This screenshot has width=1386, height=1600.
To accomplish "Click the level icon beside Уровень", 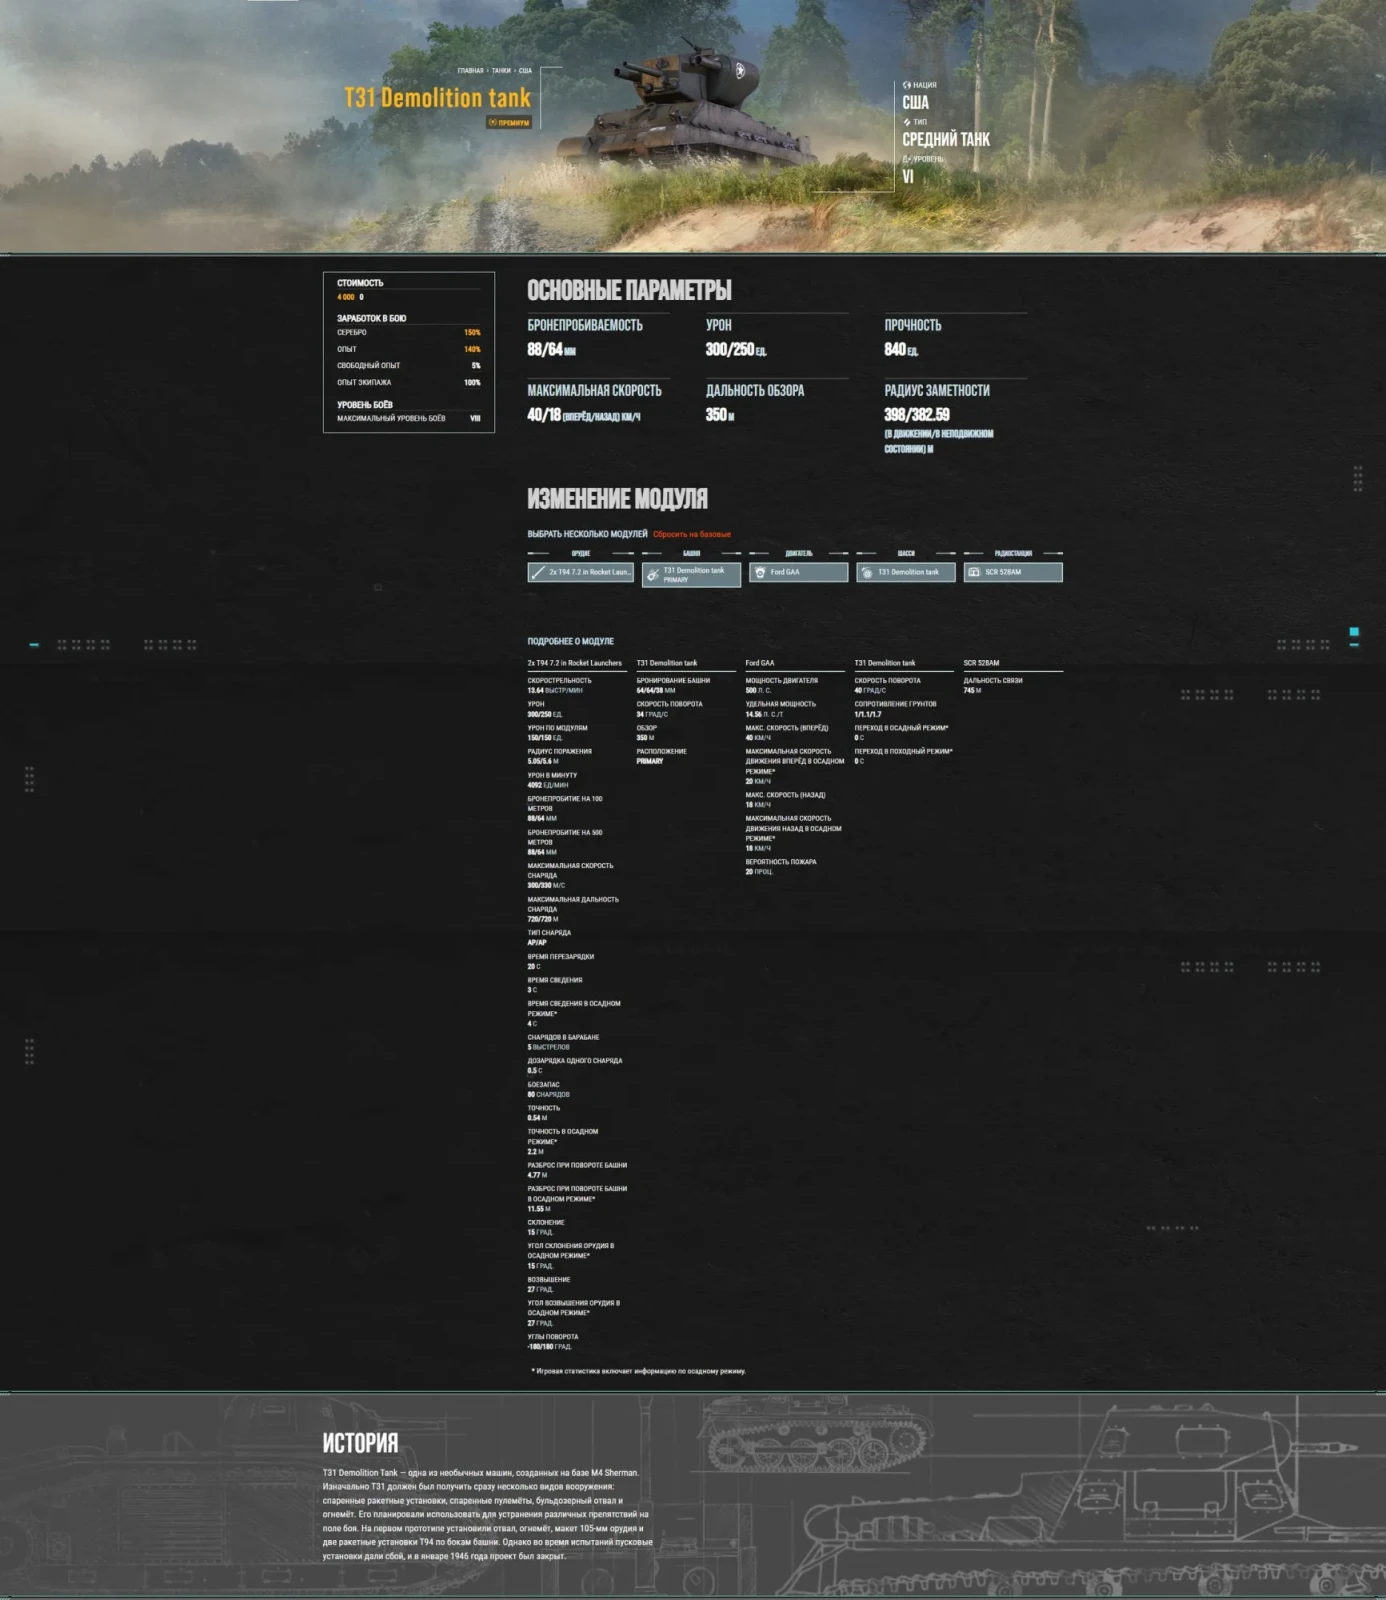I will pos(907,159).
